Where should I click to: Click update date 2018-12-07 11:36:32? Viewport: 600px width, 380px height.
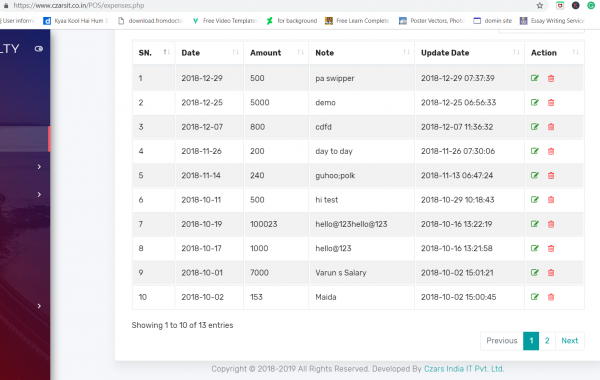[x=457, y=127]
